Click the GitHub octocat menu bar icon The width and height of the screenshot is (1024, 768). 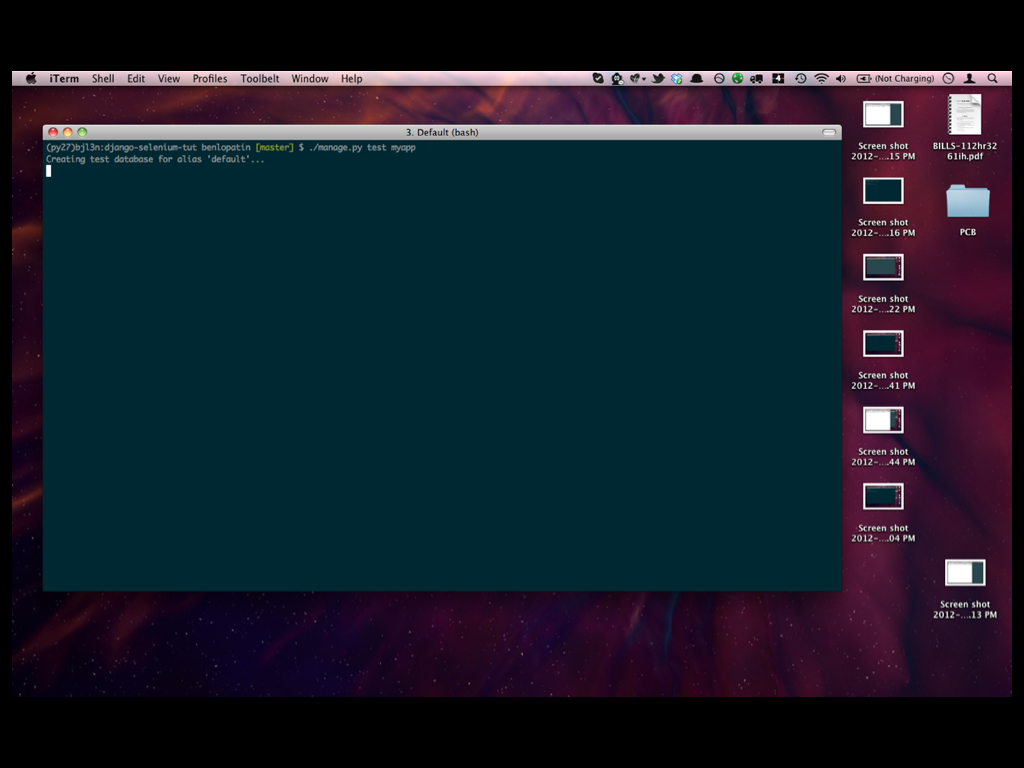pyautogui.click(x=617, y=78)
